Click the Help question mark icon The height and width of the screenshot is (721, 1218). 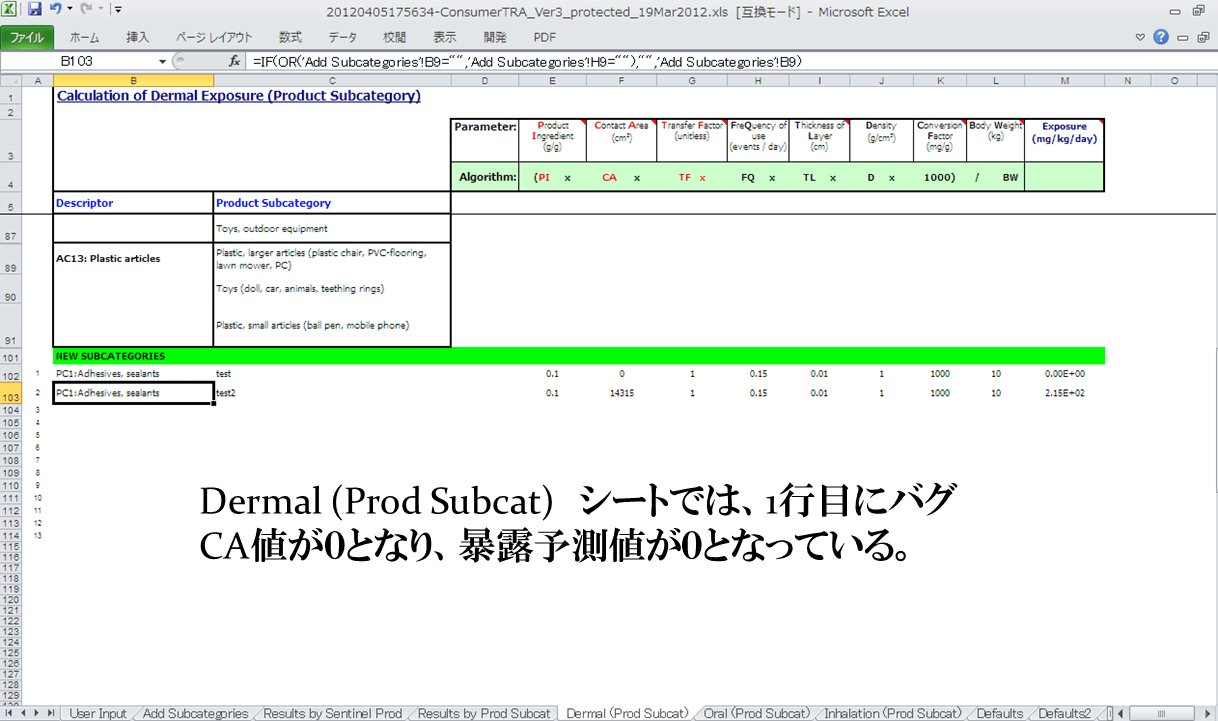[1162, 37]
